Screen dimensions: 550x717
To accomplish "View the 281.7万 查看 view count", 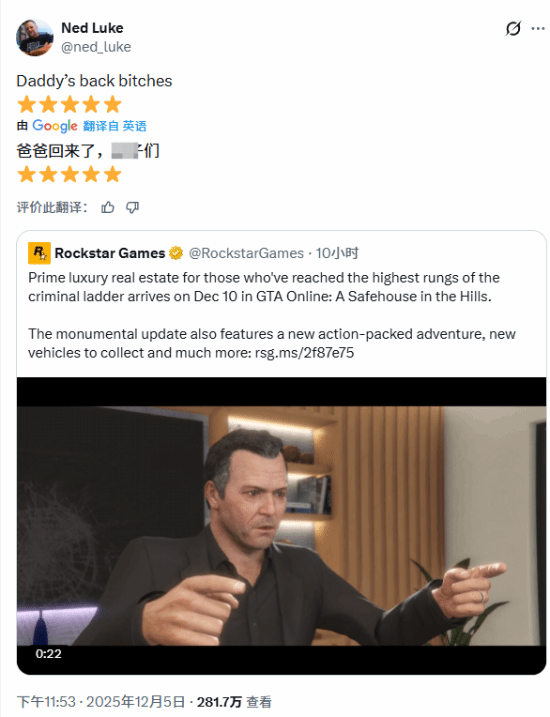I will point(234,702).
